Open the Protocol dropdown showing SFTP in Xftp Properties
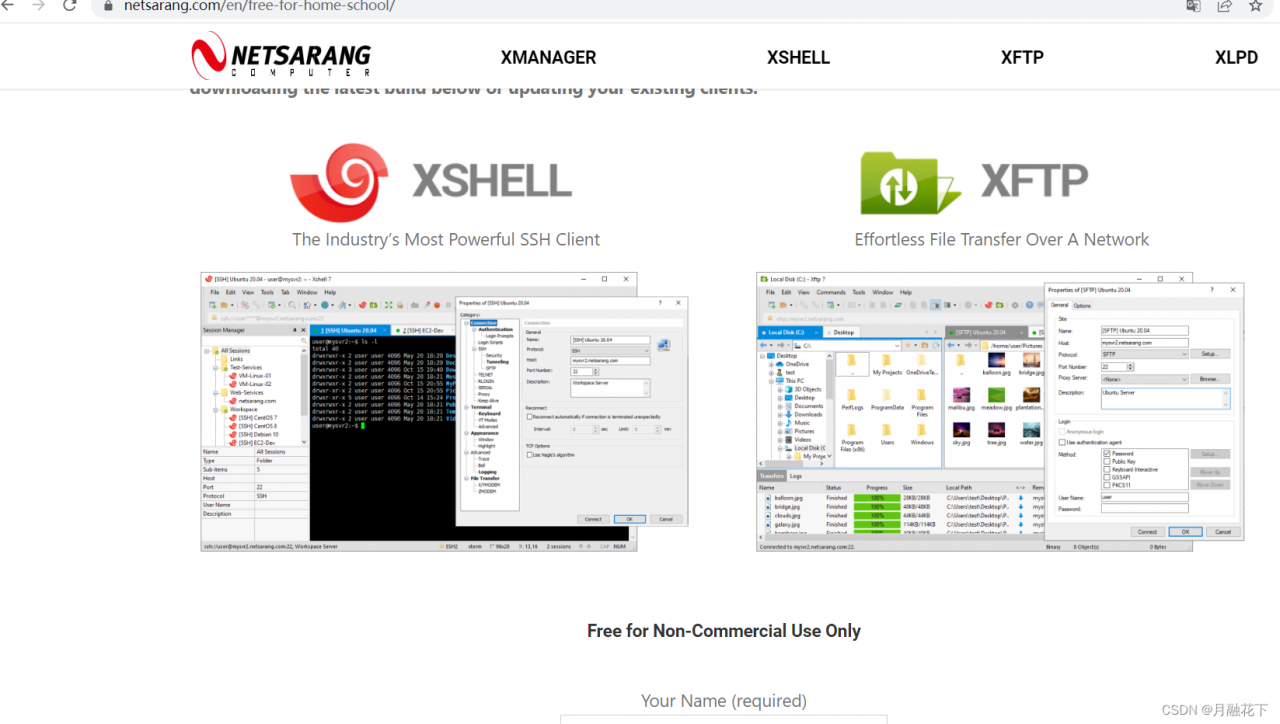The height and width of the screenshot is (724, 1280). (1144, 354)
